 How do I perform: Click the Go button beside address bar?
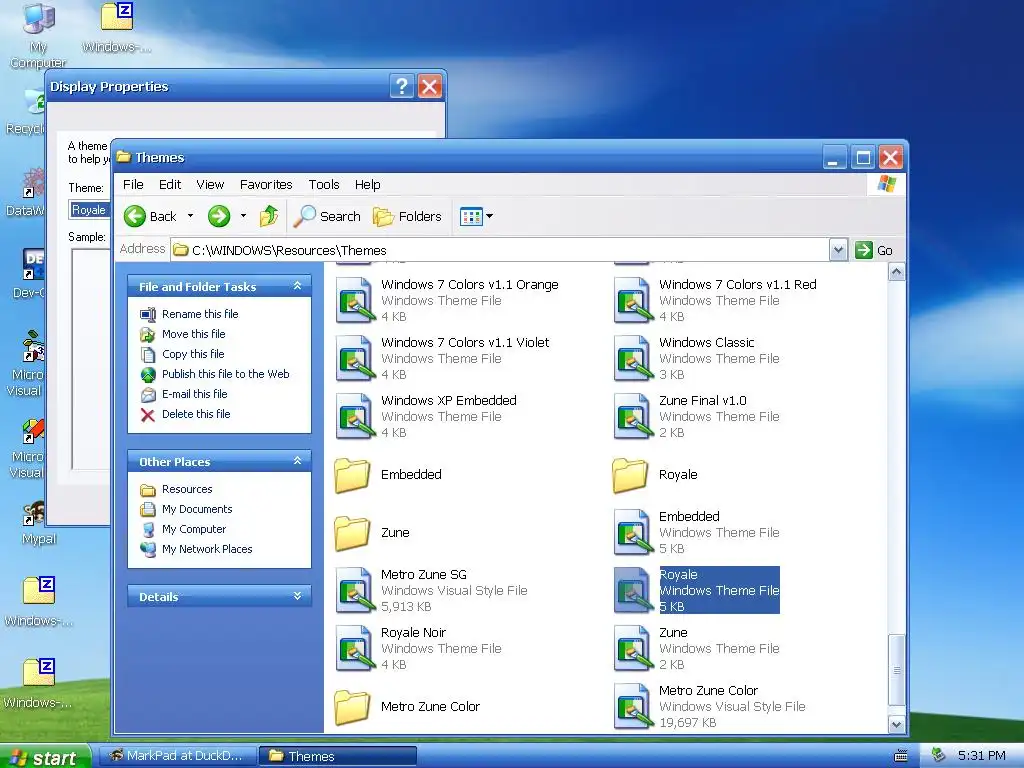point(874,250)
